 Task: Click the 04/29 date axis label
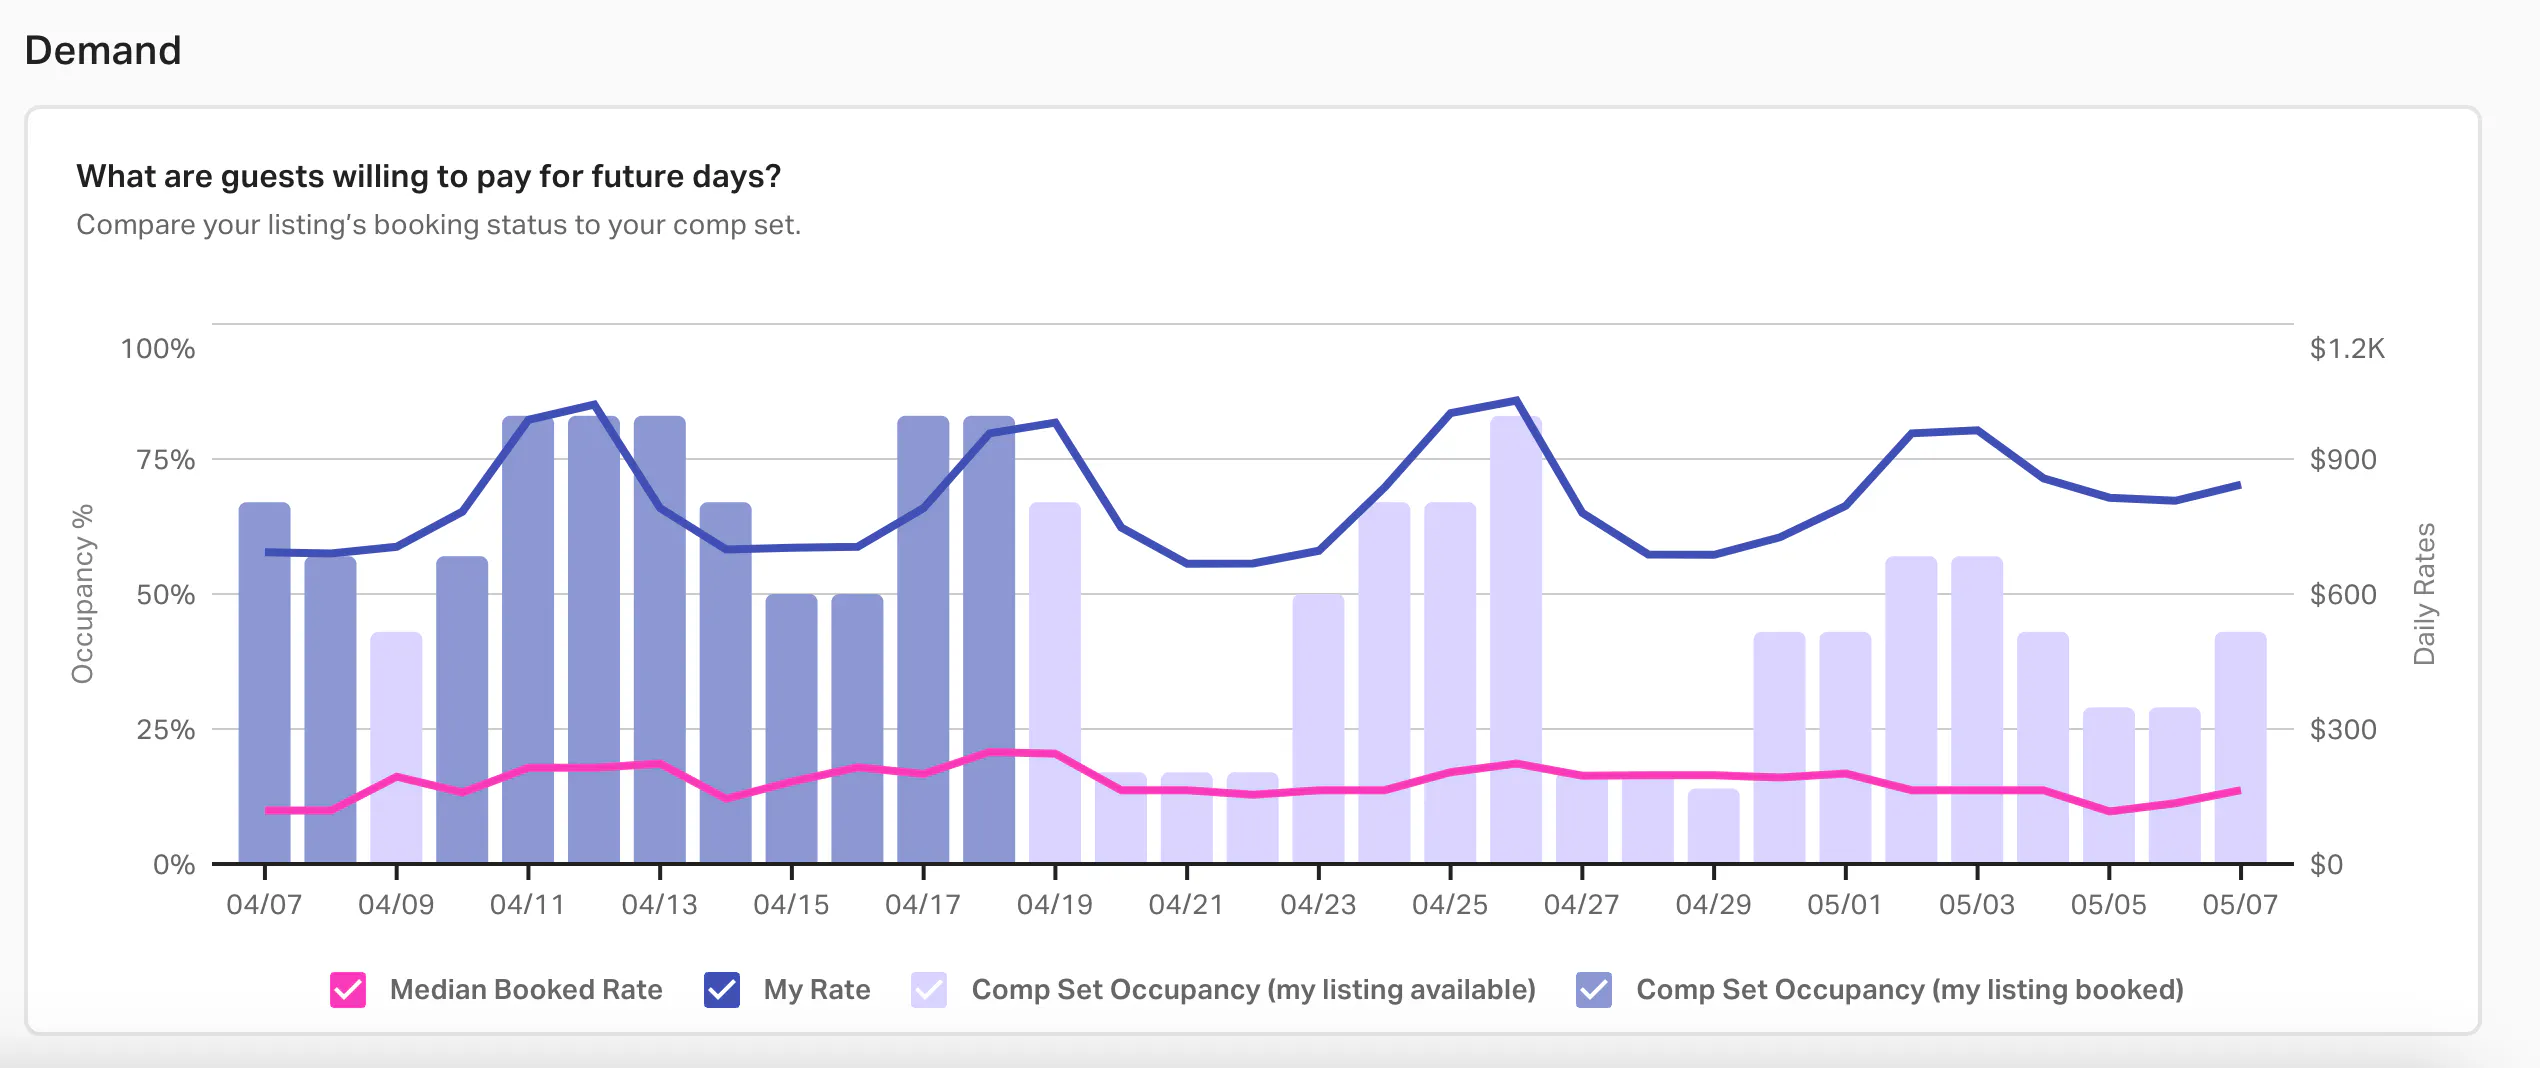point(1713,905)
